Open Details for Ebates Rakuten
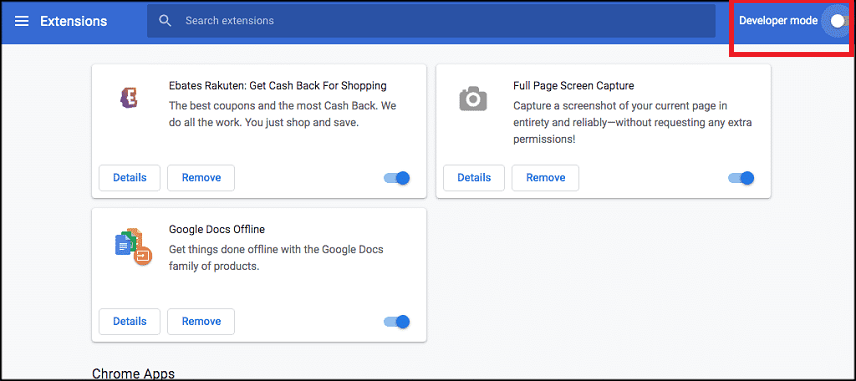856x381 pixels. 129,178
